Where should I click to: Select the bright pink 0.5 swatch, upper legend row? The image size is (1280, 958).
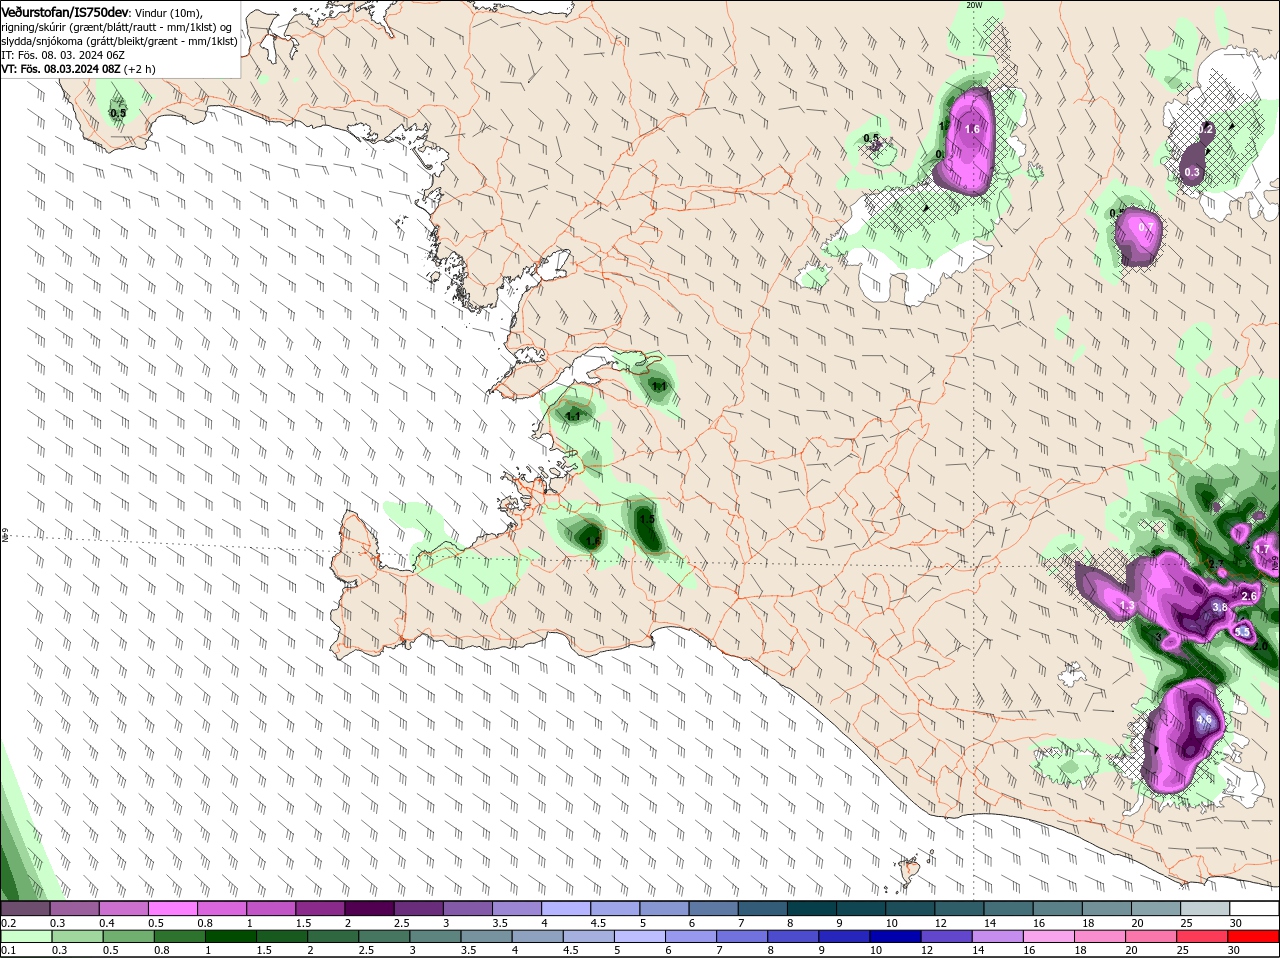[x=172, y=908]
